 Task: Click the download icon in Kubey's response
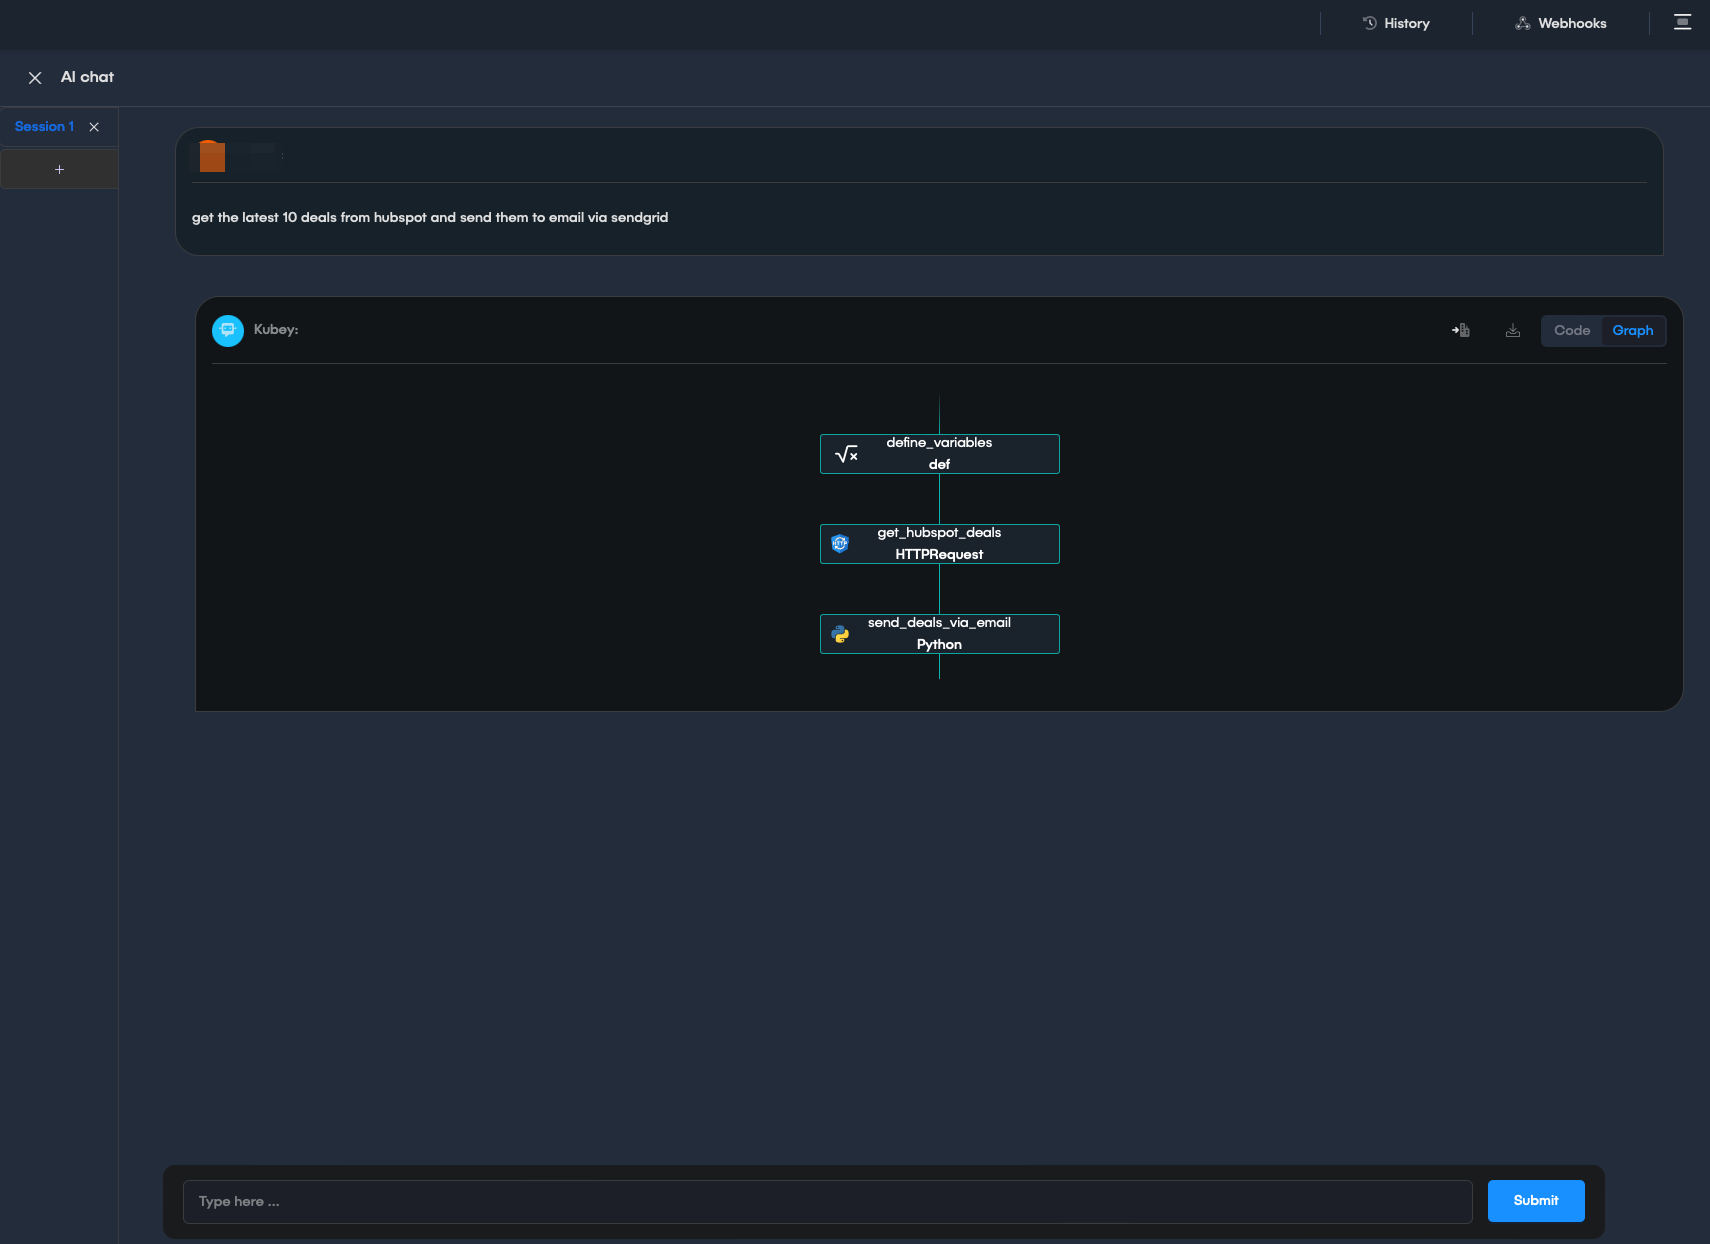1512,330
